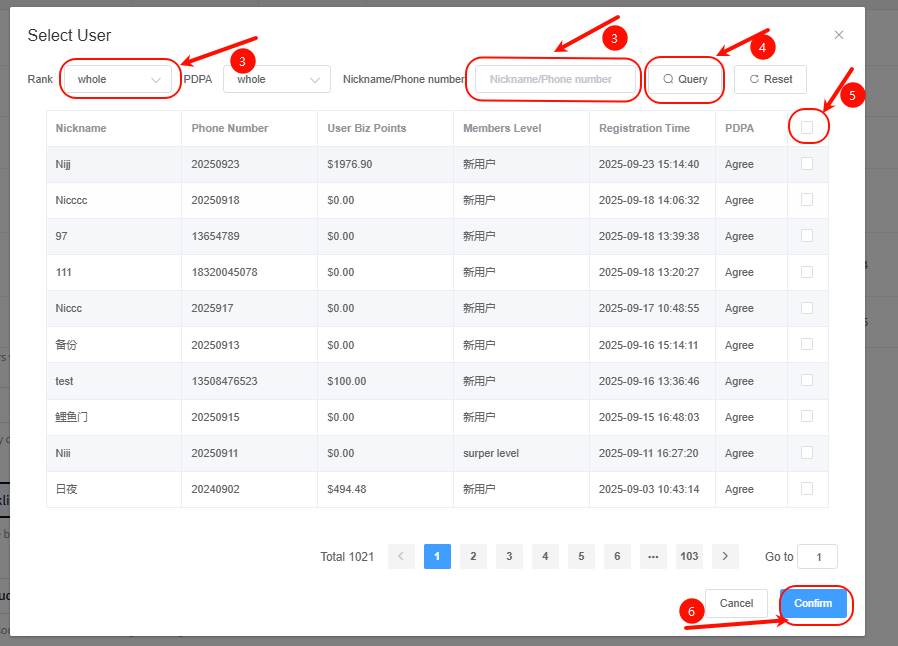The height and width of the screenshot is (646, 898).
Task: Tick the checkbox for user 日夜
Action: pyautogui.click(x=807, y=489)
